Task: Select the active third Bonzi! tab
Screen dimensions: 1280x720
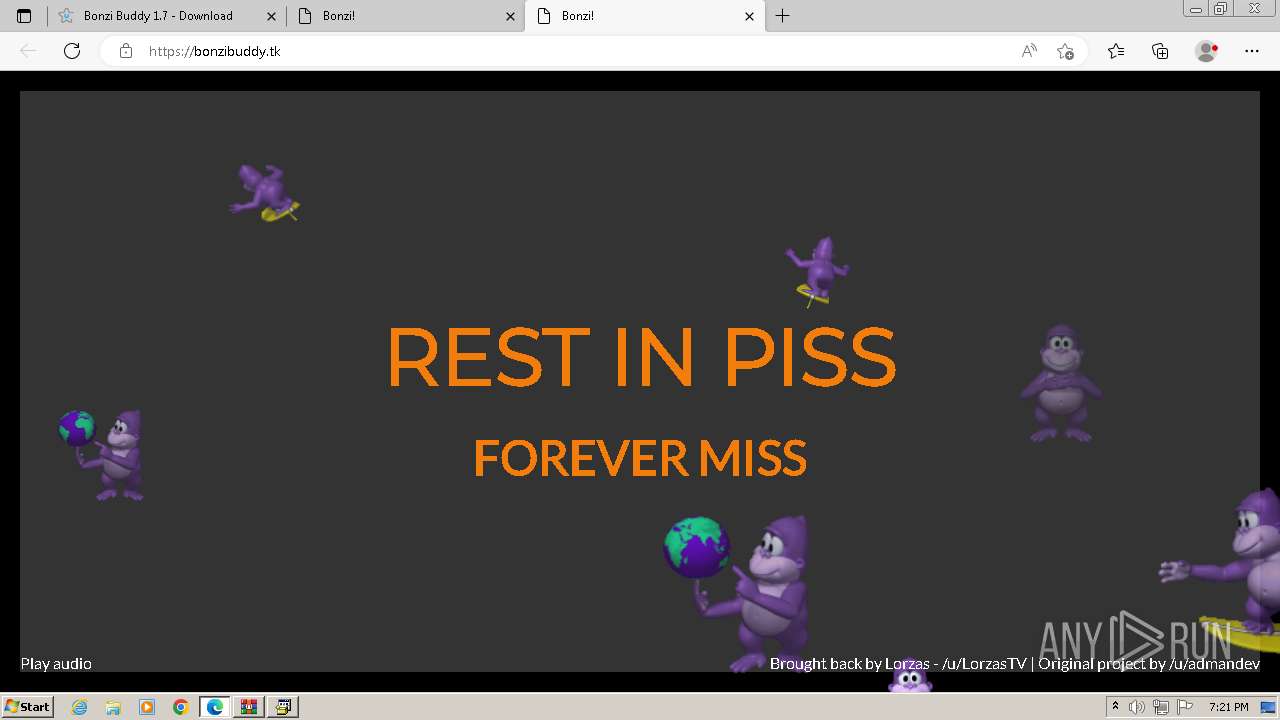Action: tap(644, 16)
